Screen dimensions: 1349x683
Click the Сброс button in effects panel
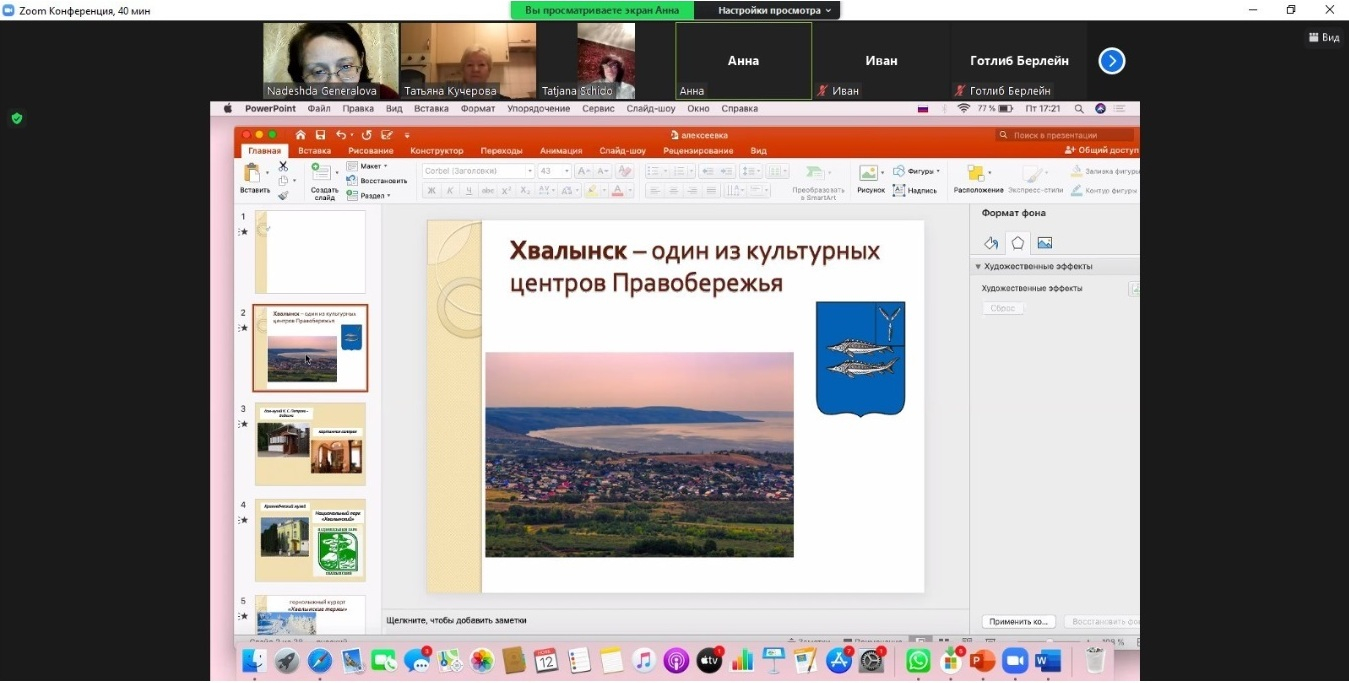1003,308
